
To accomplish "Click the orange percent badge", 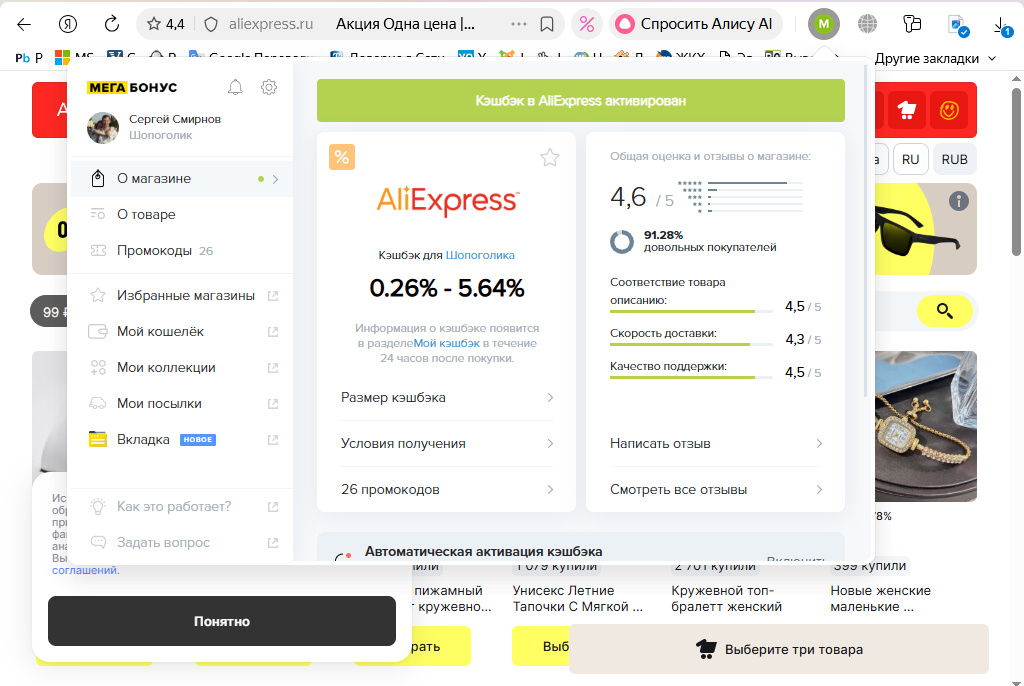I will tap(342, 157).
